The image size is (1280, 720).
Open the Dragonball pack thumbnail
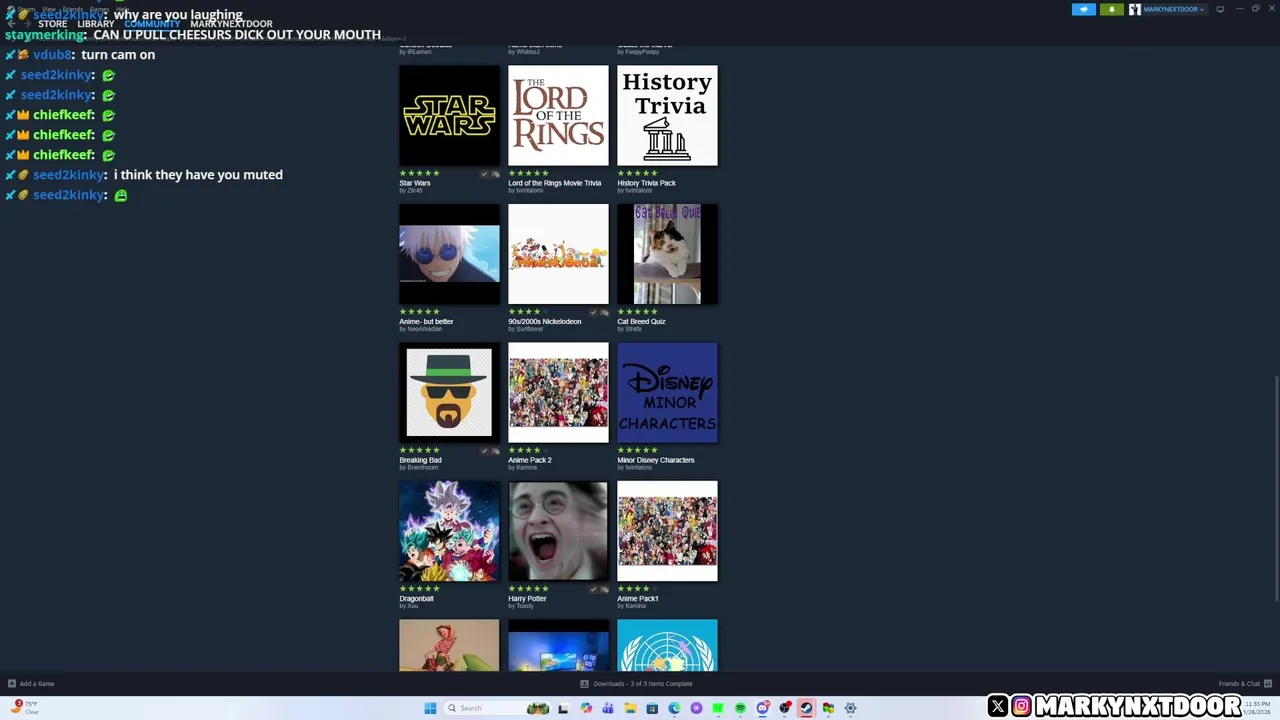tap(449, 531)
